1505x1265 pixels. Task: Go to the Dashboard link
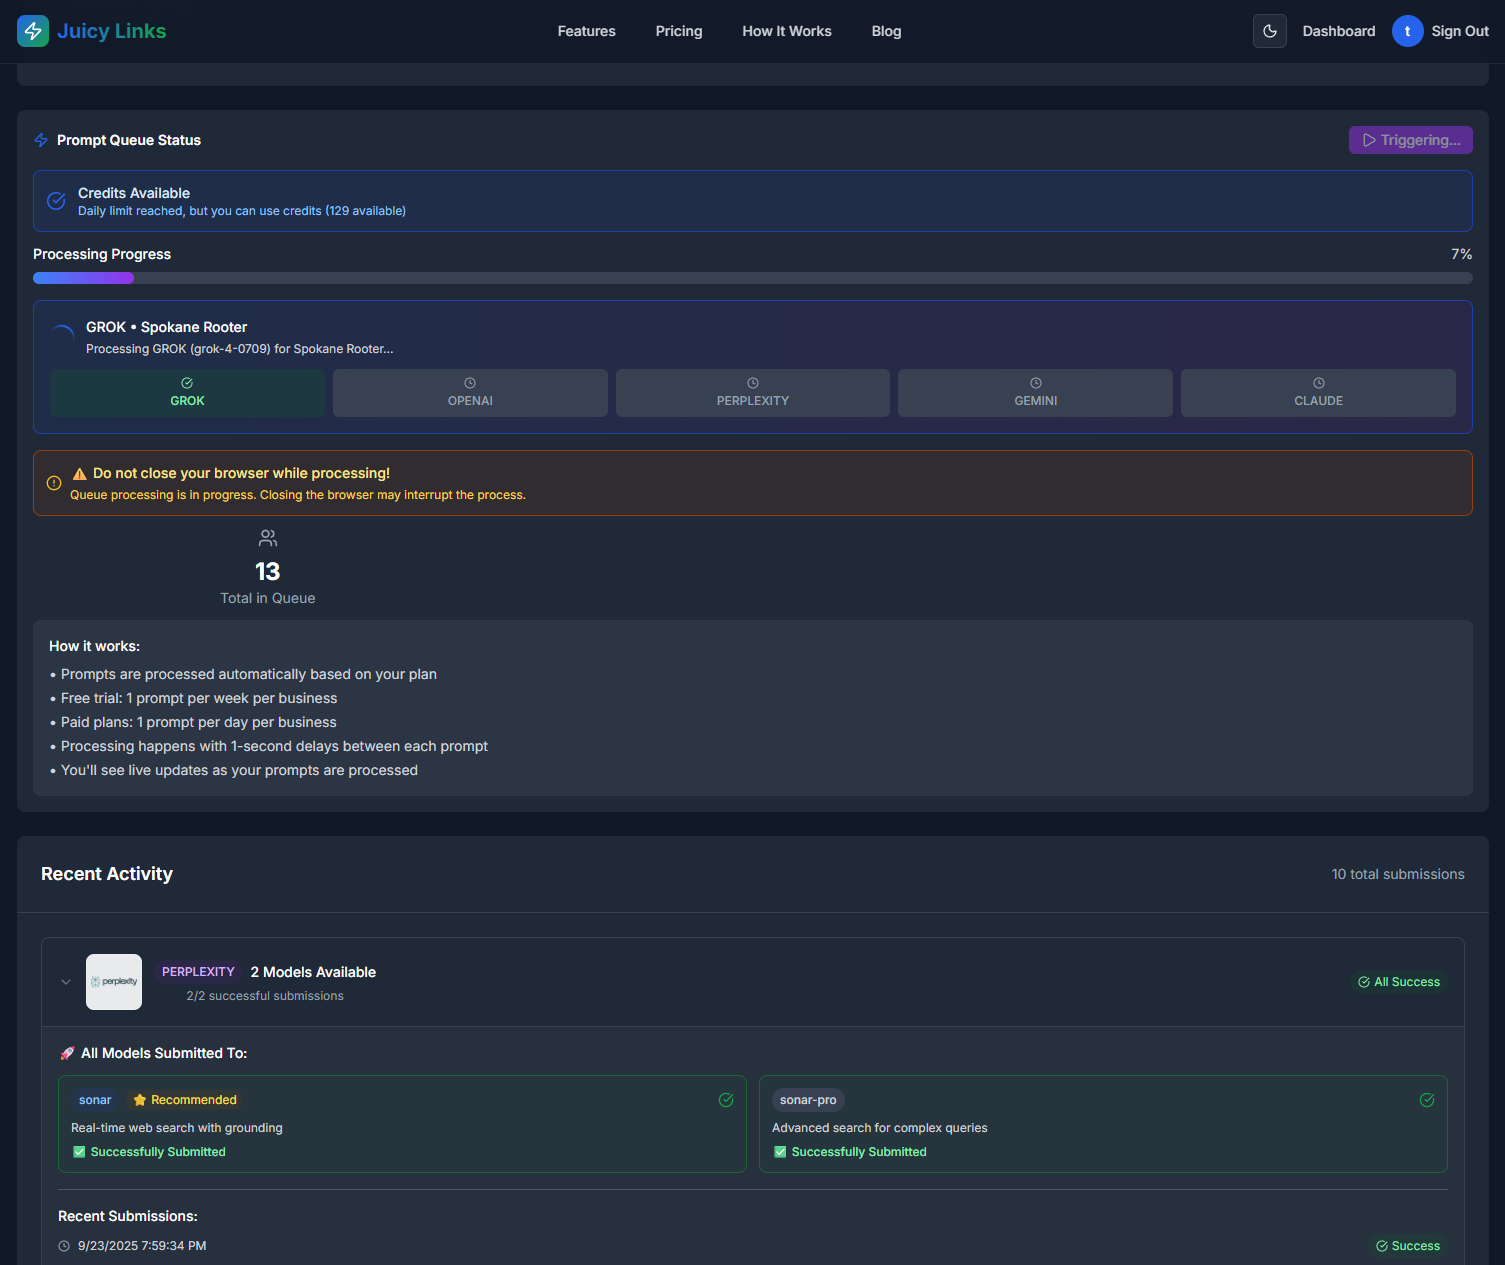[x=1339, y=31]
